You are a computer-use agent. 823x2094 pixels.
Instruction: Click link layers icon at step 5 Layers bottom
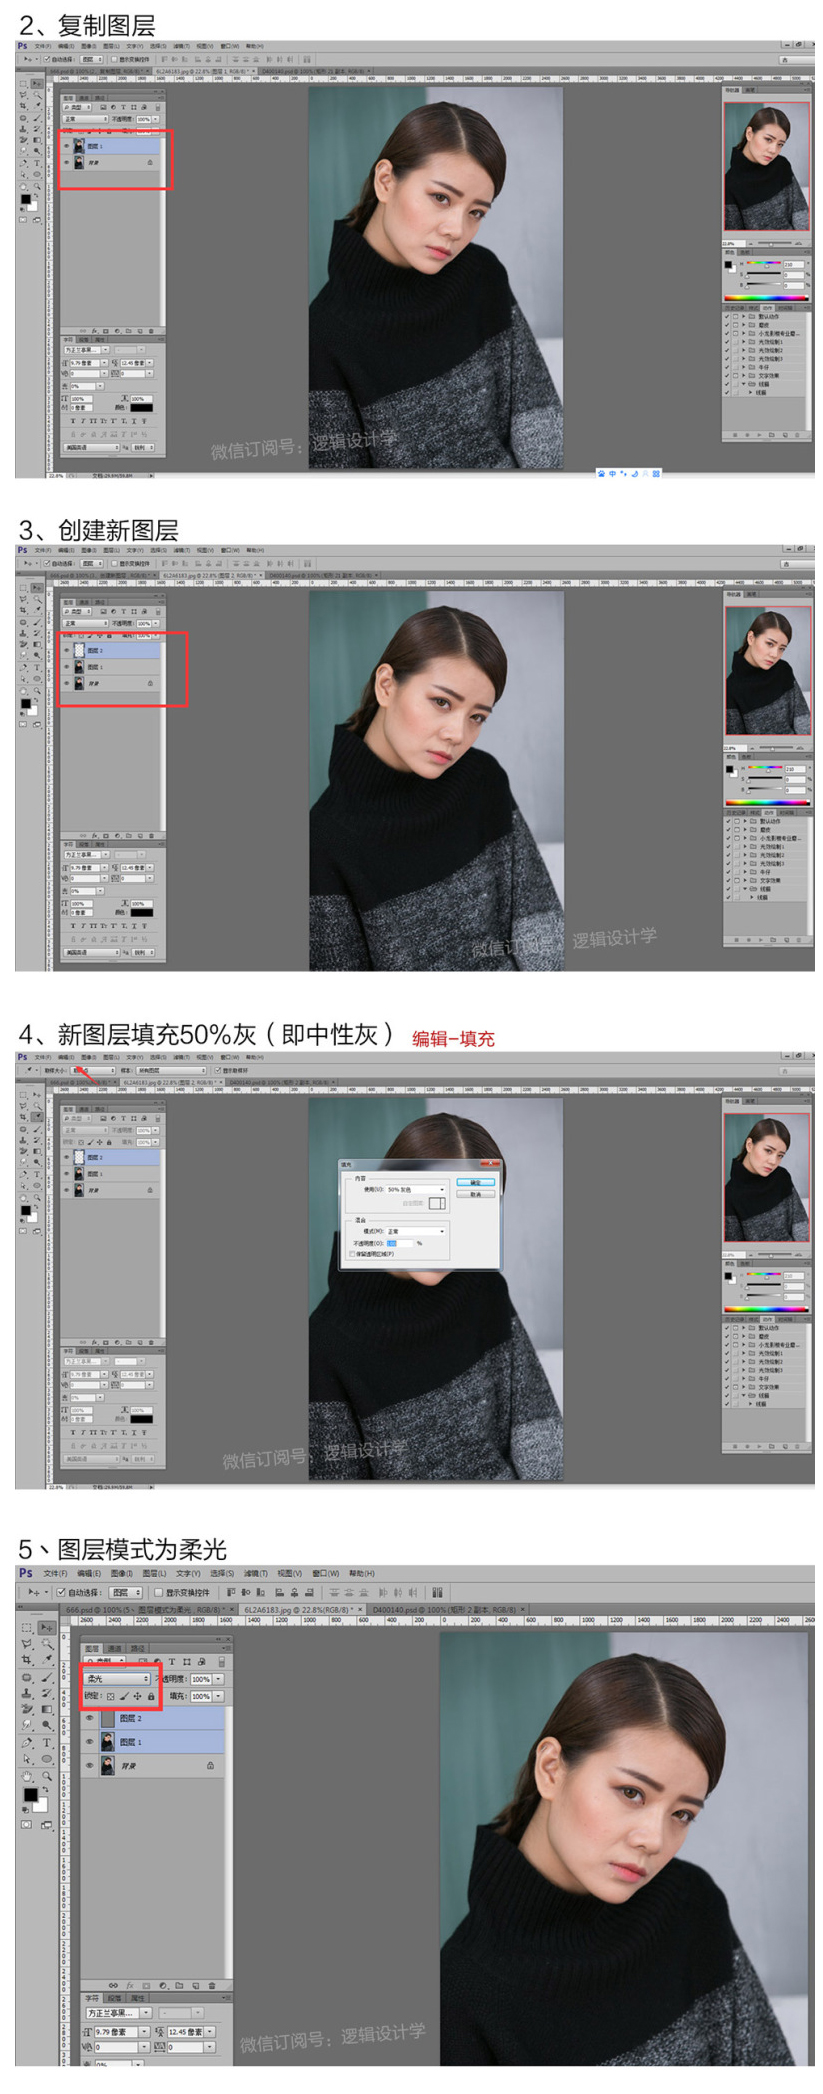click(113, 1985)
